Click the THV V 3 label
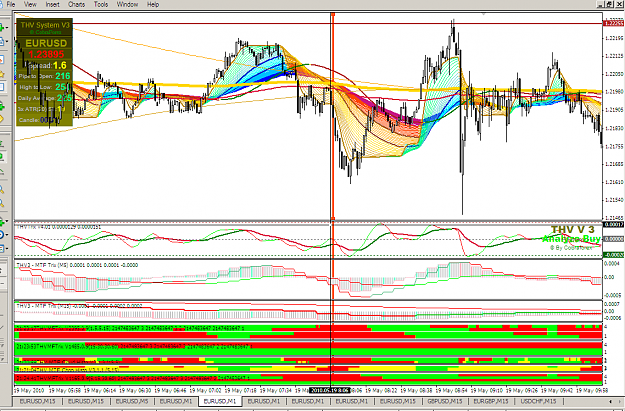Image resolution: width=625 pixels, height=411 pixels. (x=572, y=230)
